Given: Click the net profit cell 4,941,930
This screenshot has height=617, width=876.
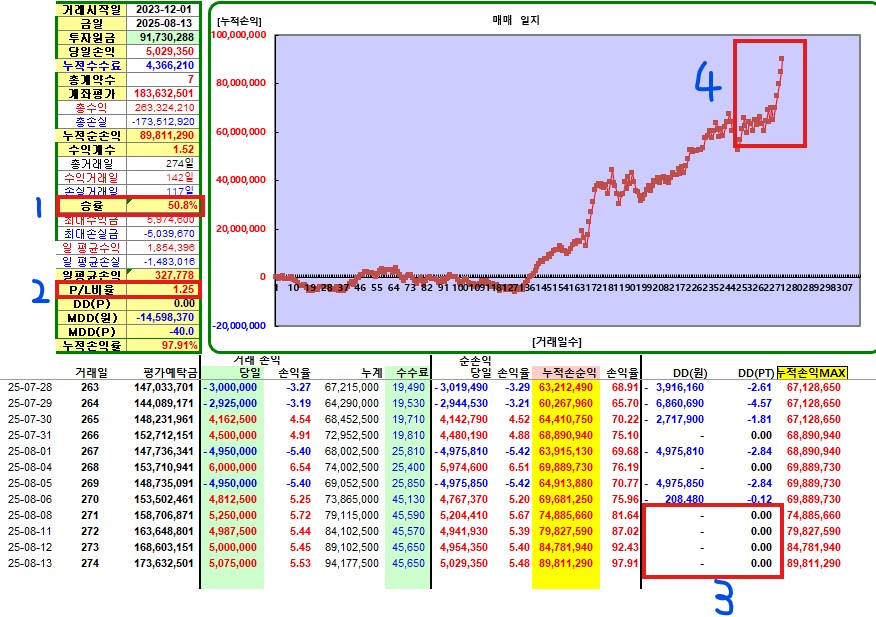Looking at the screenshot, I should [x=464, y=531].
